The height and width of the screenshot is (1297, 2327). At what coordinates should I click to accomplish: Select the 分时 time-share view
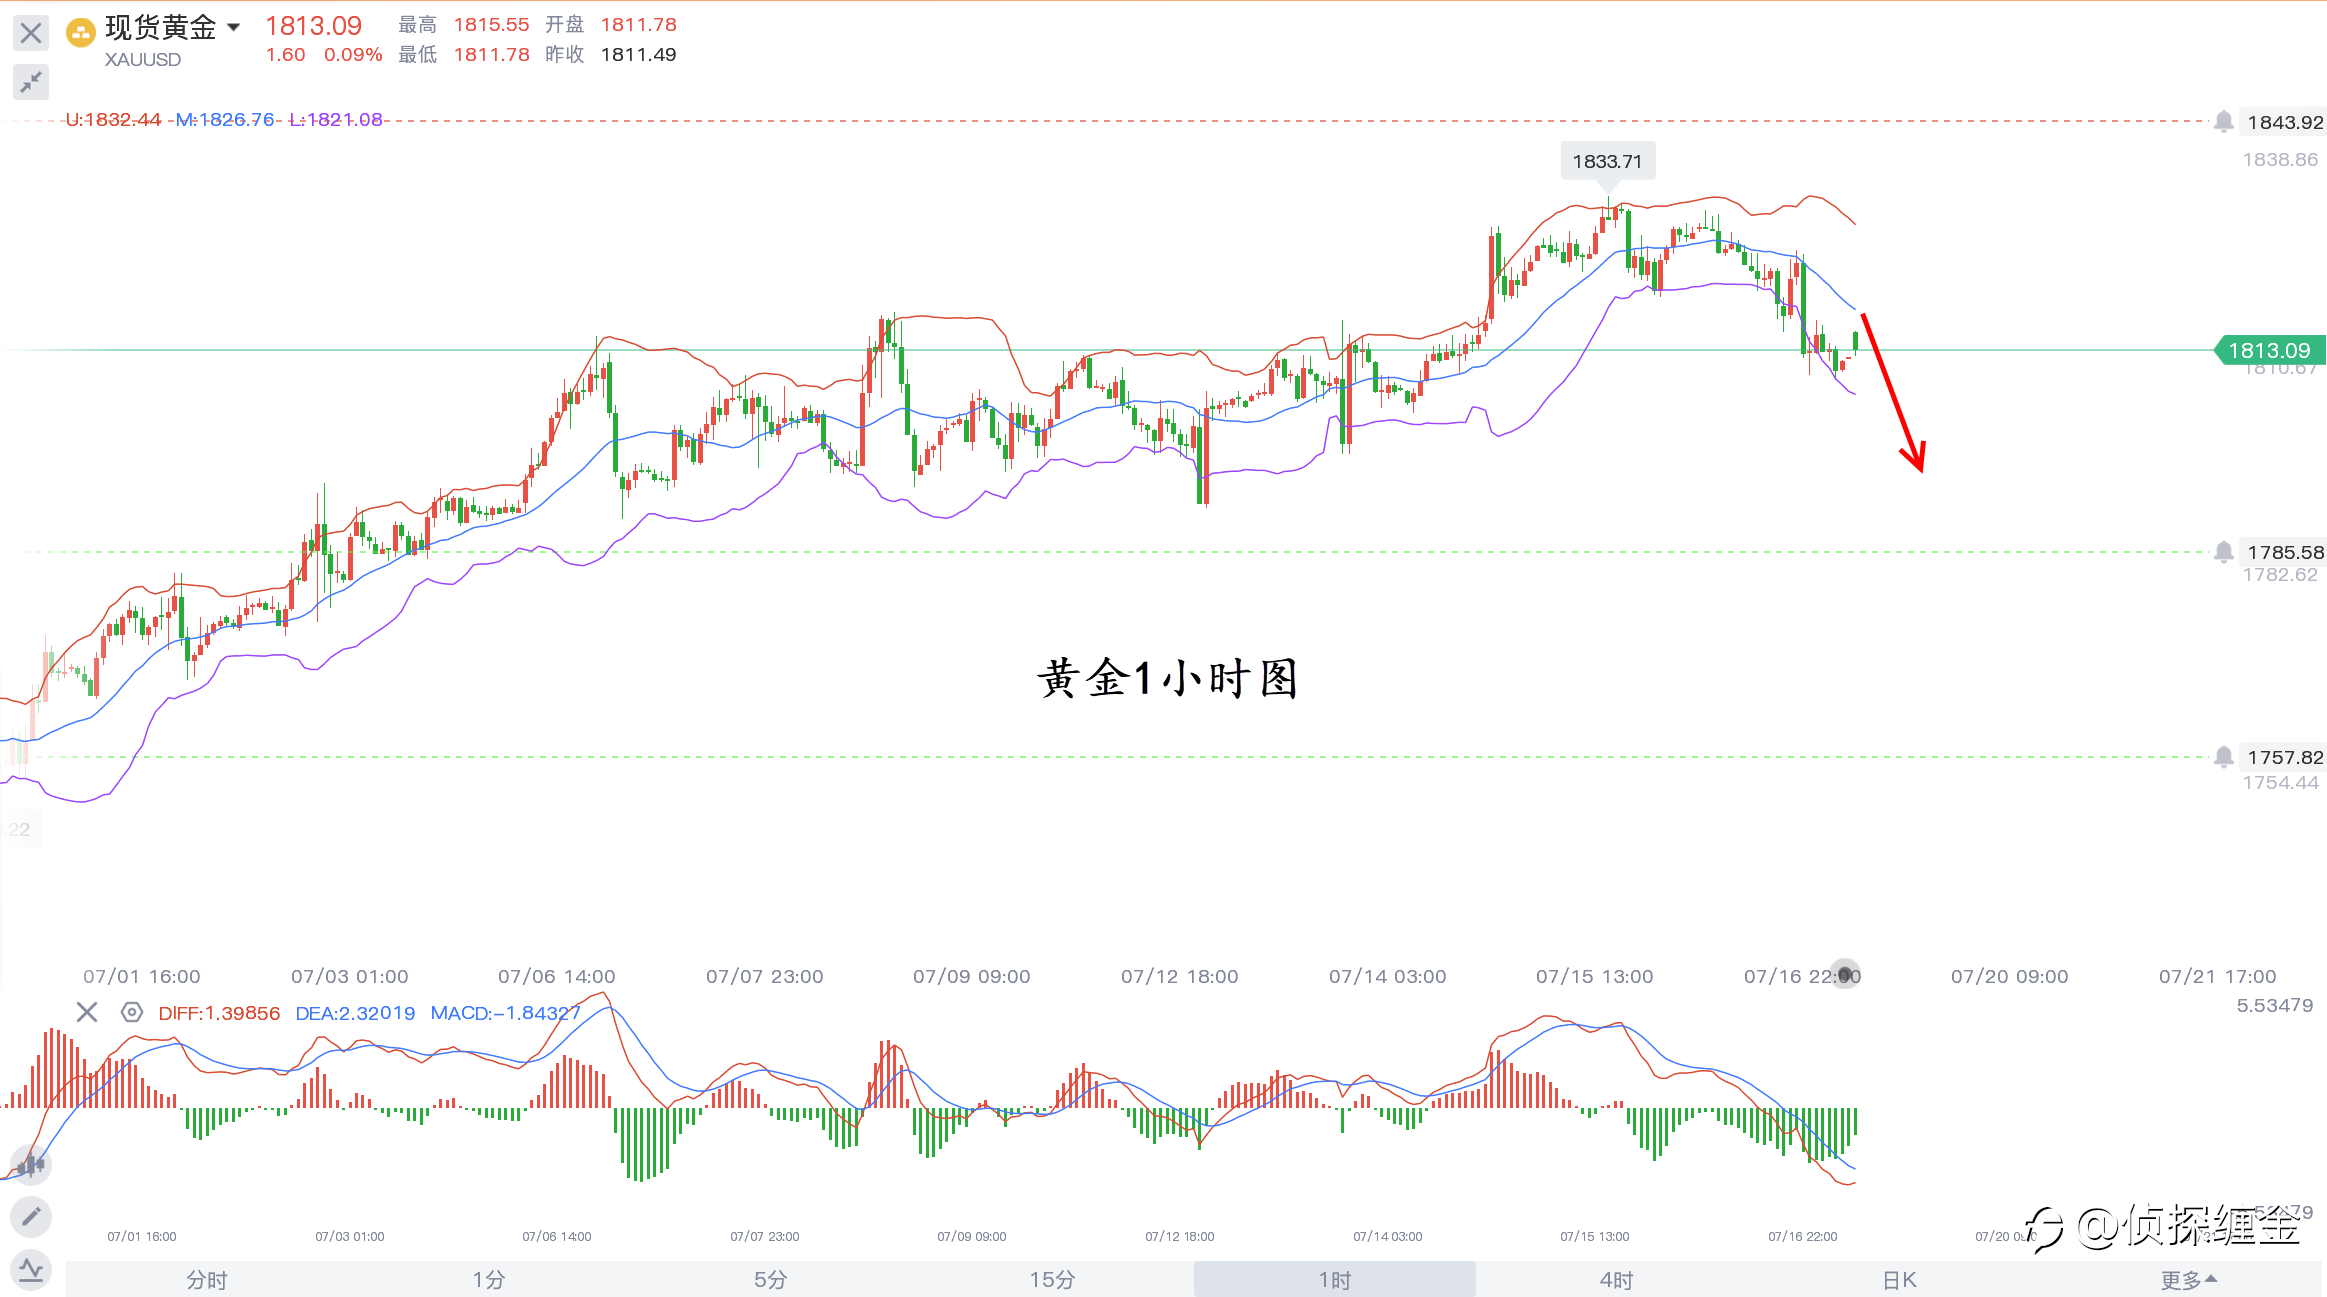(207, 1279)
